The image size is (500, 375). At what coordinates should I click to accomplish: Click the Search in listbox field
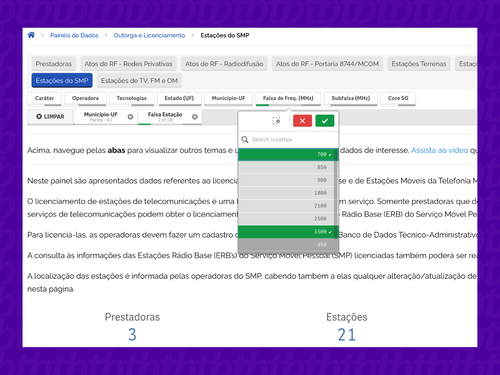pos(288,139)
